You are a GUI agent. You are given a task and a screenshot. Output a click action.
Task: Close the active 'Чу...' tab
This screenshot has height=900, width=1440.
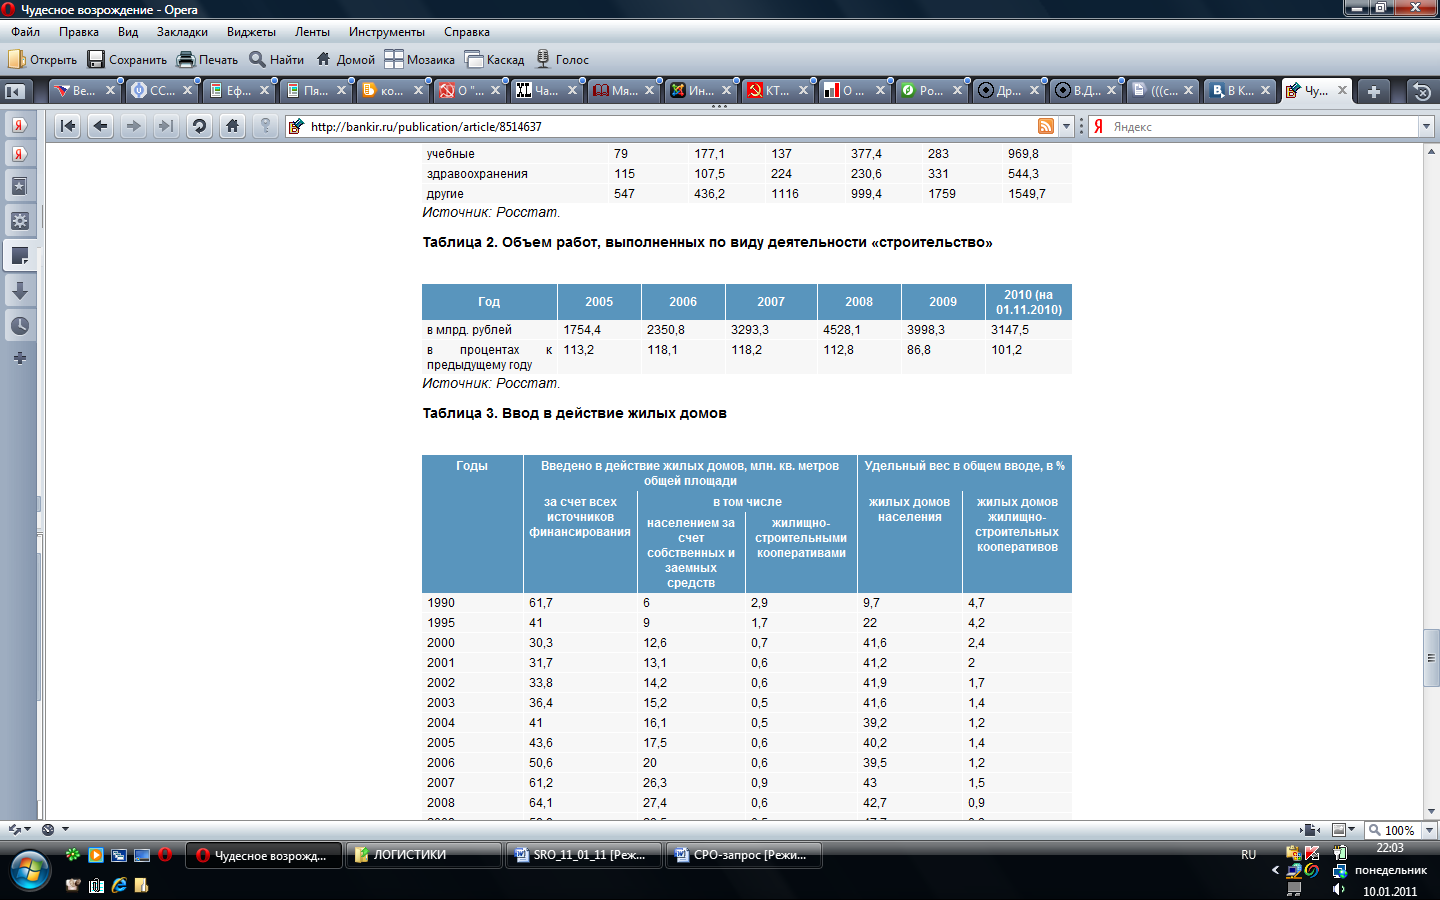point(1342,90)
